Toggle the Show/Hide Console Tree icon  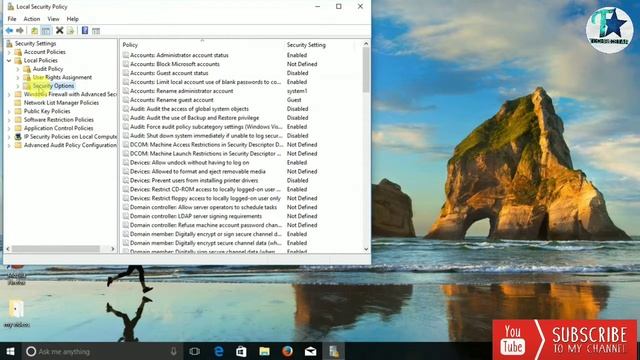click(x=46, y=31)
